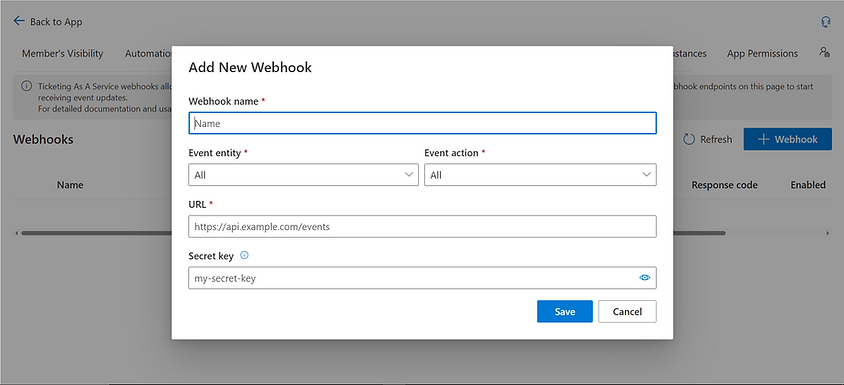Screen dimensions: 844x385
Task: Click the Webhooks section heading
Action: coord(43,139)
